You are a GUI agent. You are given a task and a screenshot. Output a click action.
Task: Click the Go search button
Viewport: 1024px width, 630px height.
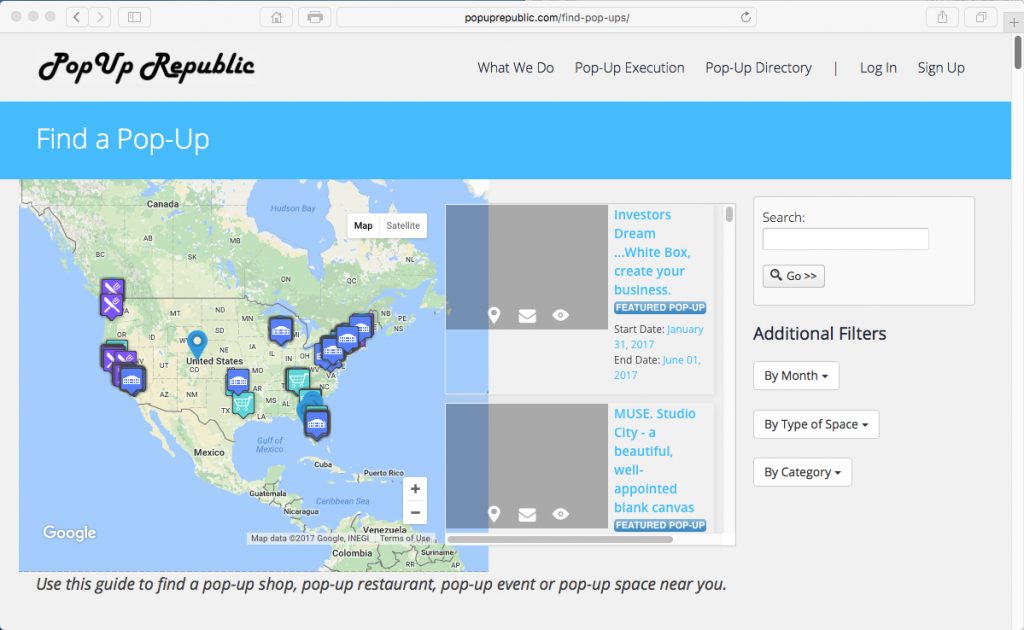pos(793,275)
